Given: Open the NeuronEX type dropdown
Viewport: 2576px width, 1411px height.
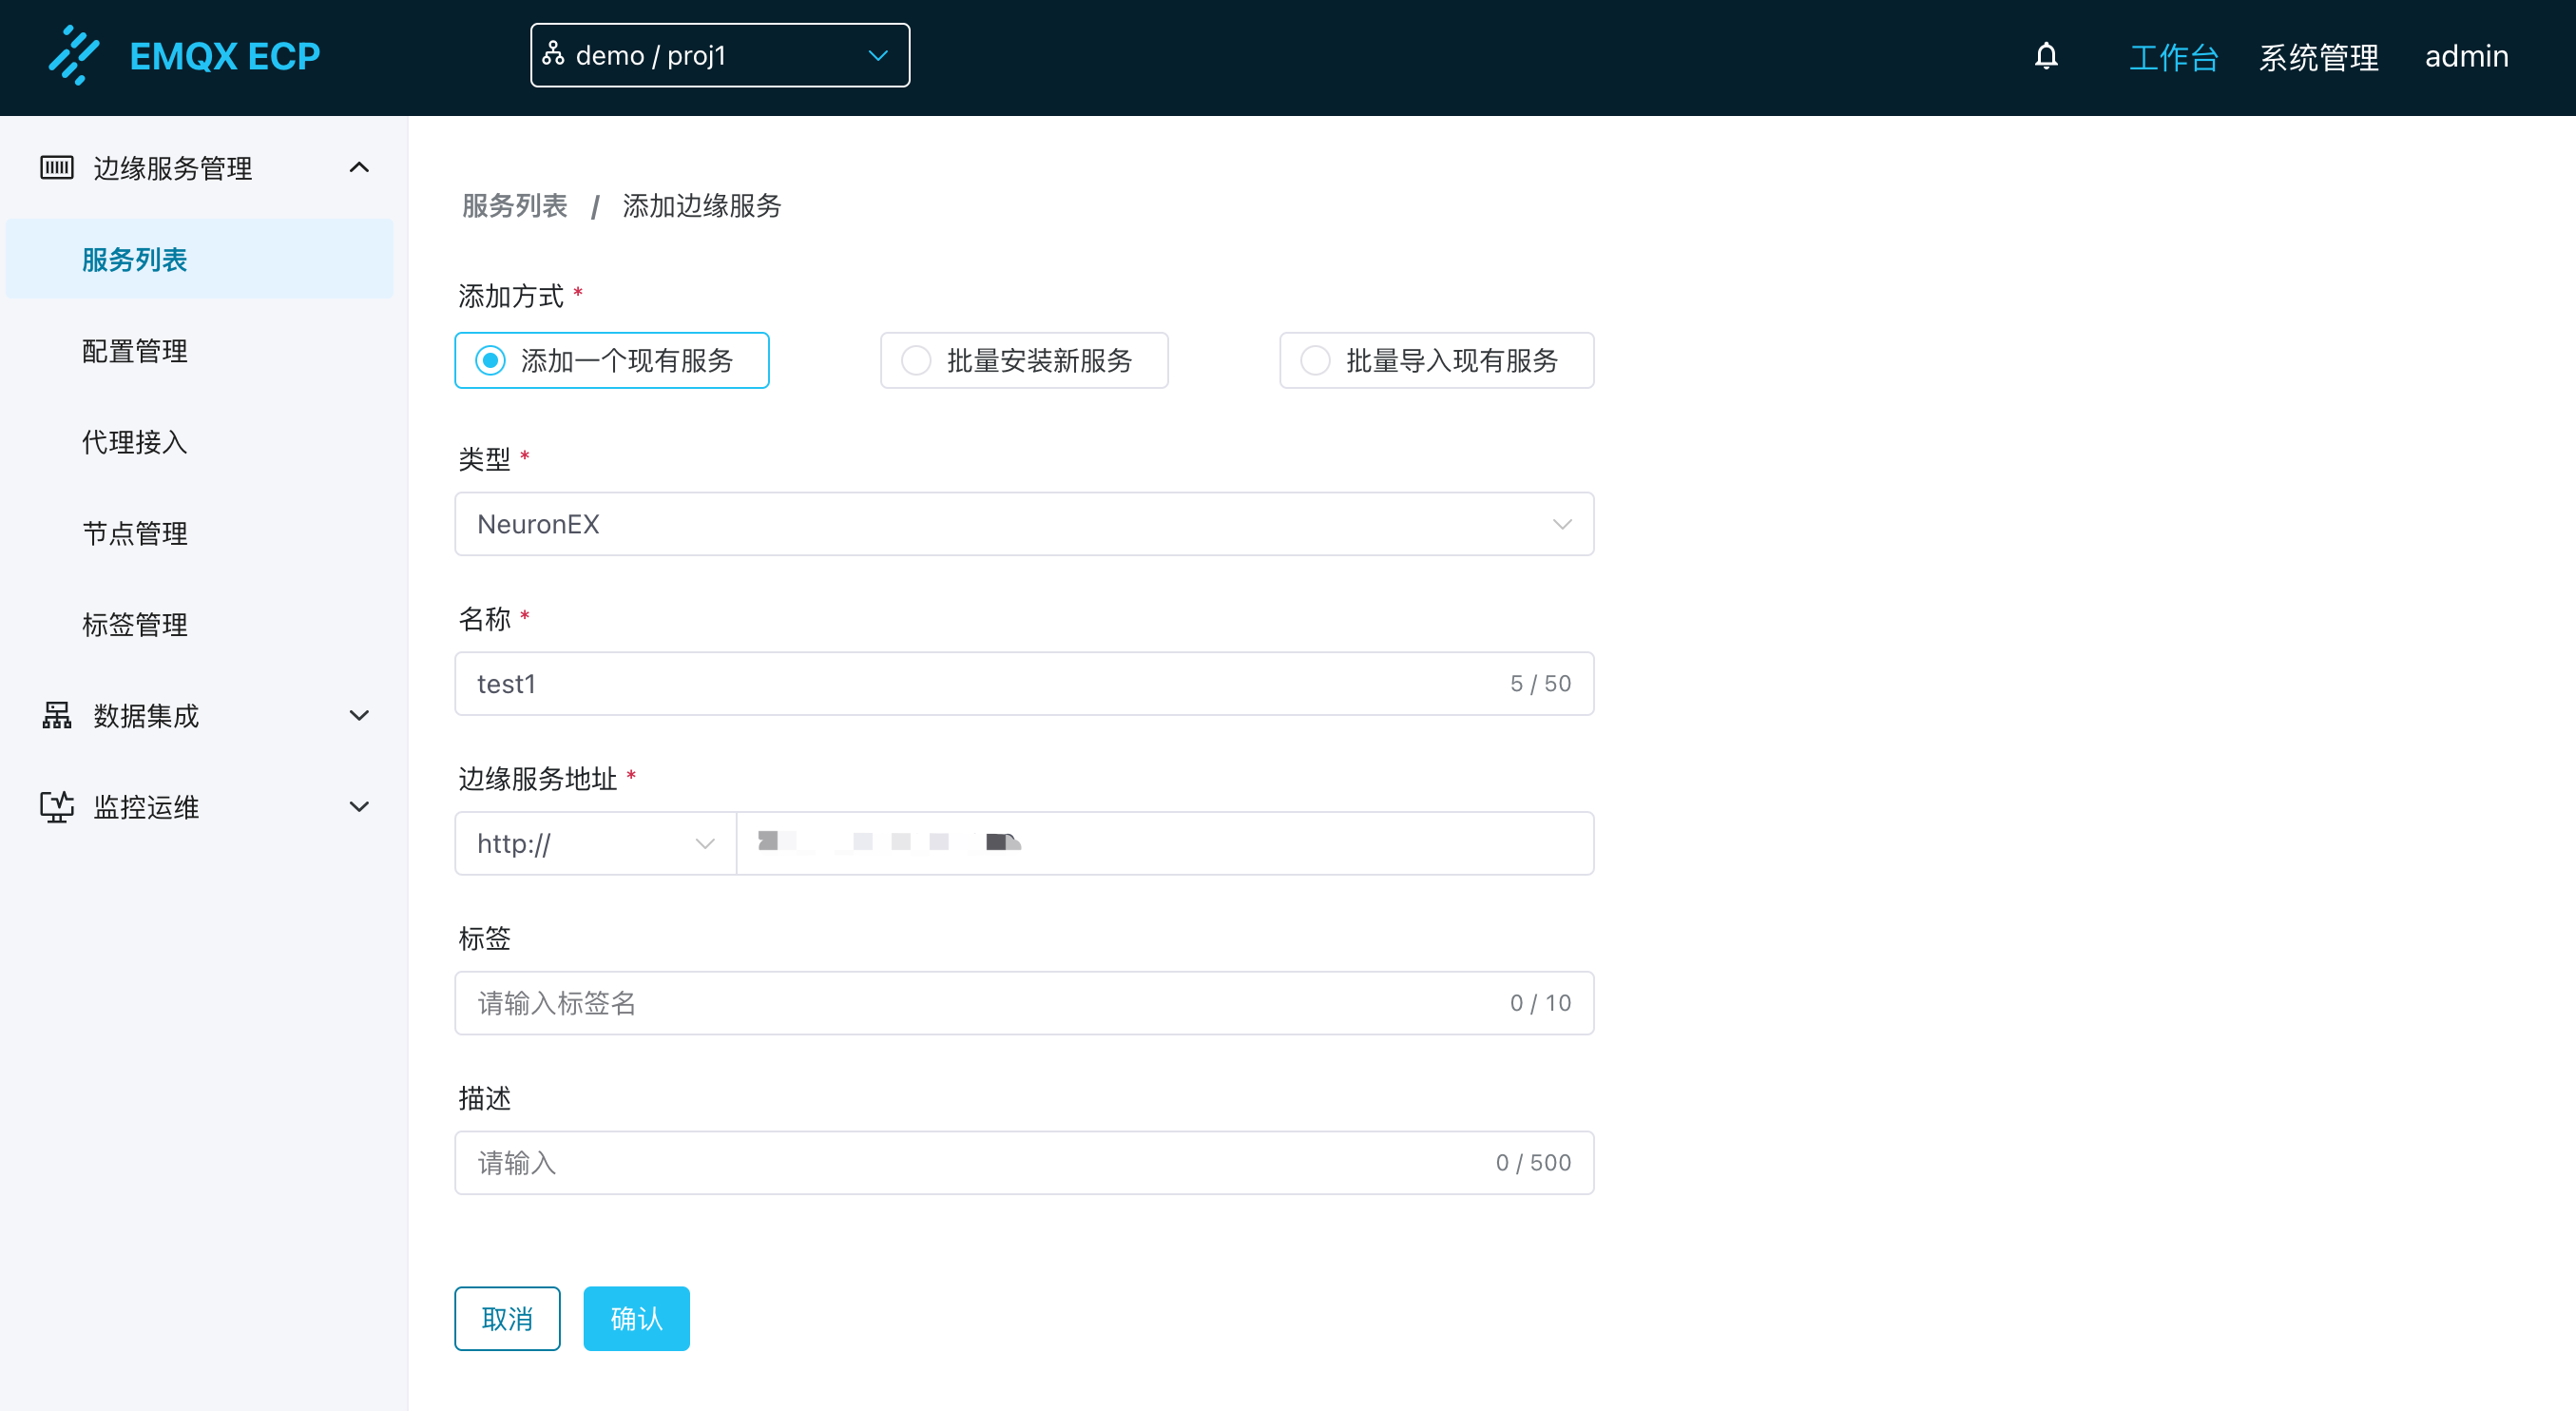Looking at the screenshot, I should 1023,524.
